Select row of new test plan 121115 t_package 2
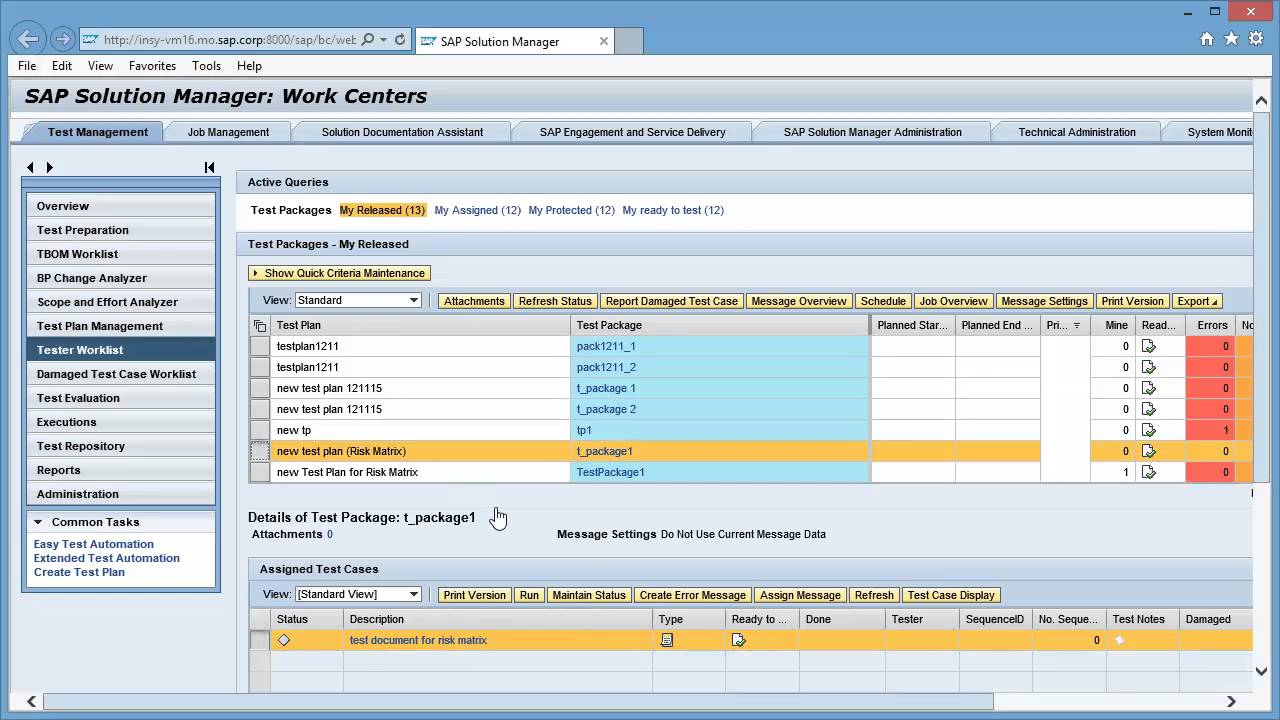1280x720 pixels. point(260,409)
